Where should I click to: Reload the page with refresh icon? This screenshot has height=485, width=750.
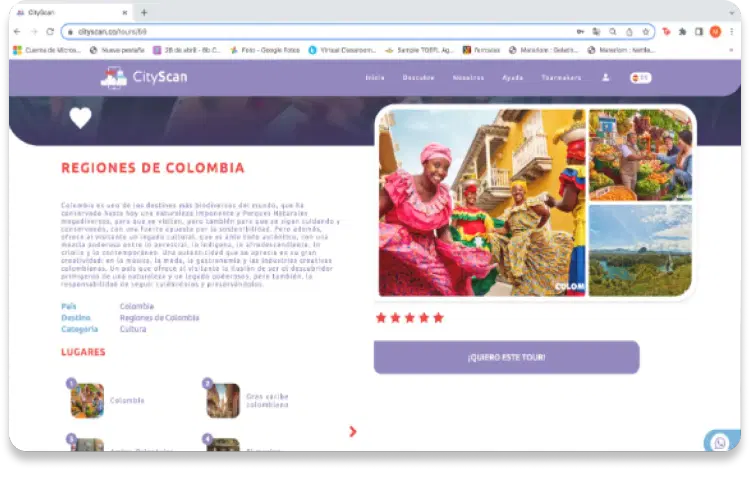click(50, 32)
